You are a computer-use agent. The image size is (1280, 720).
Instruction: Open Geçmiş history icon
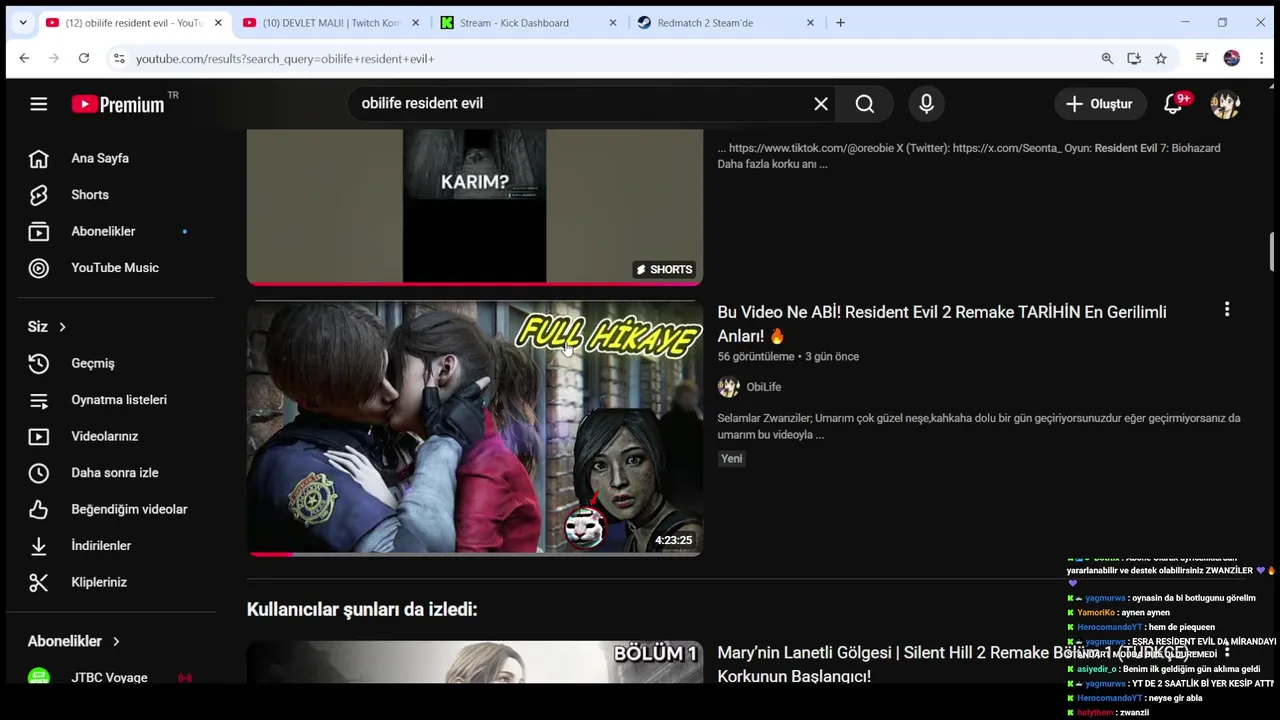click(38, 363)
